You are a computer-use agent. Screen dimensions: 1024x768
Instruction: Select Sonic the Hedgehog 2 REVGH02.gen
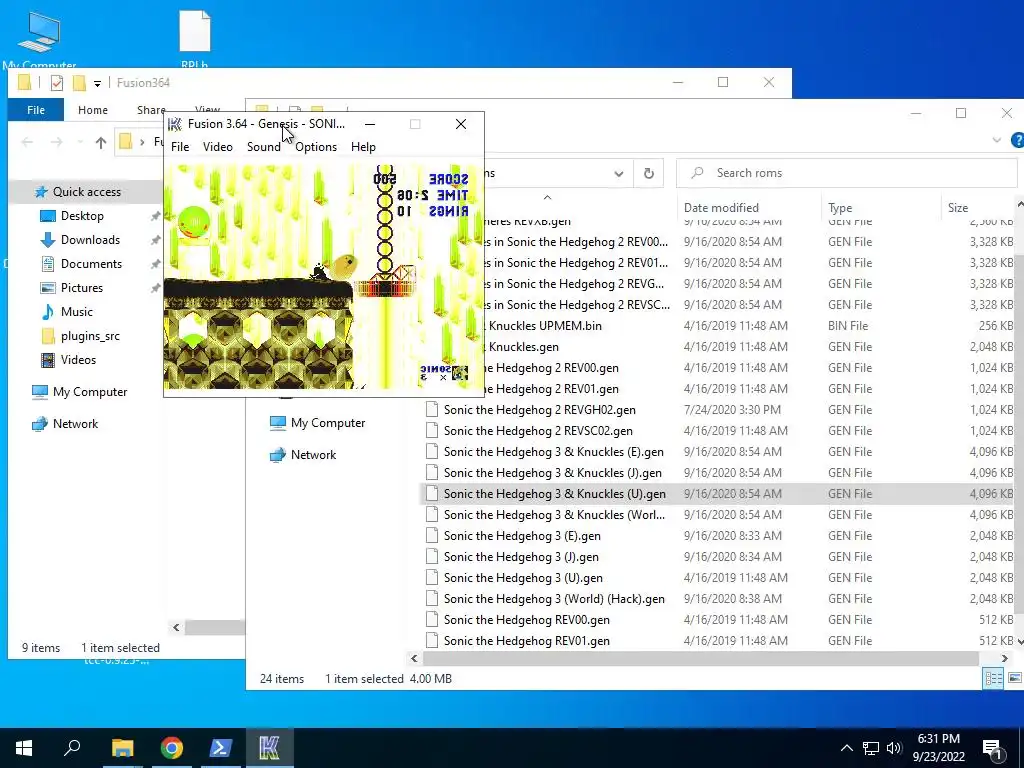[x=539, y=410]
